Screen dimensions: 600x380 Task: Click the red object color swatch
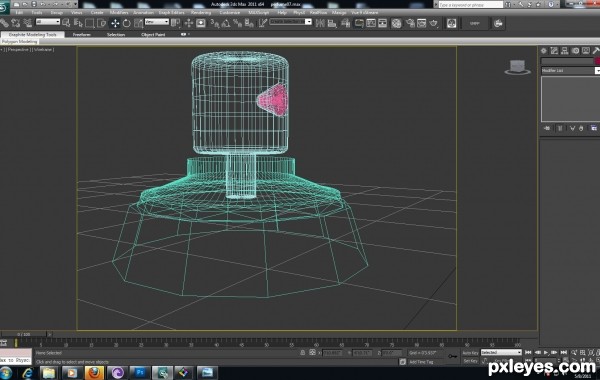tap(597, 61)
